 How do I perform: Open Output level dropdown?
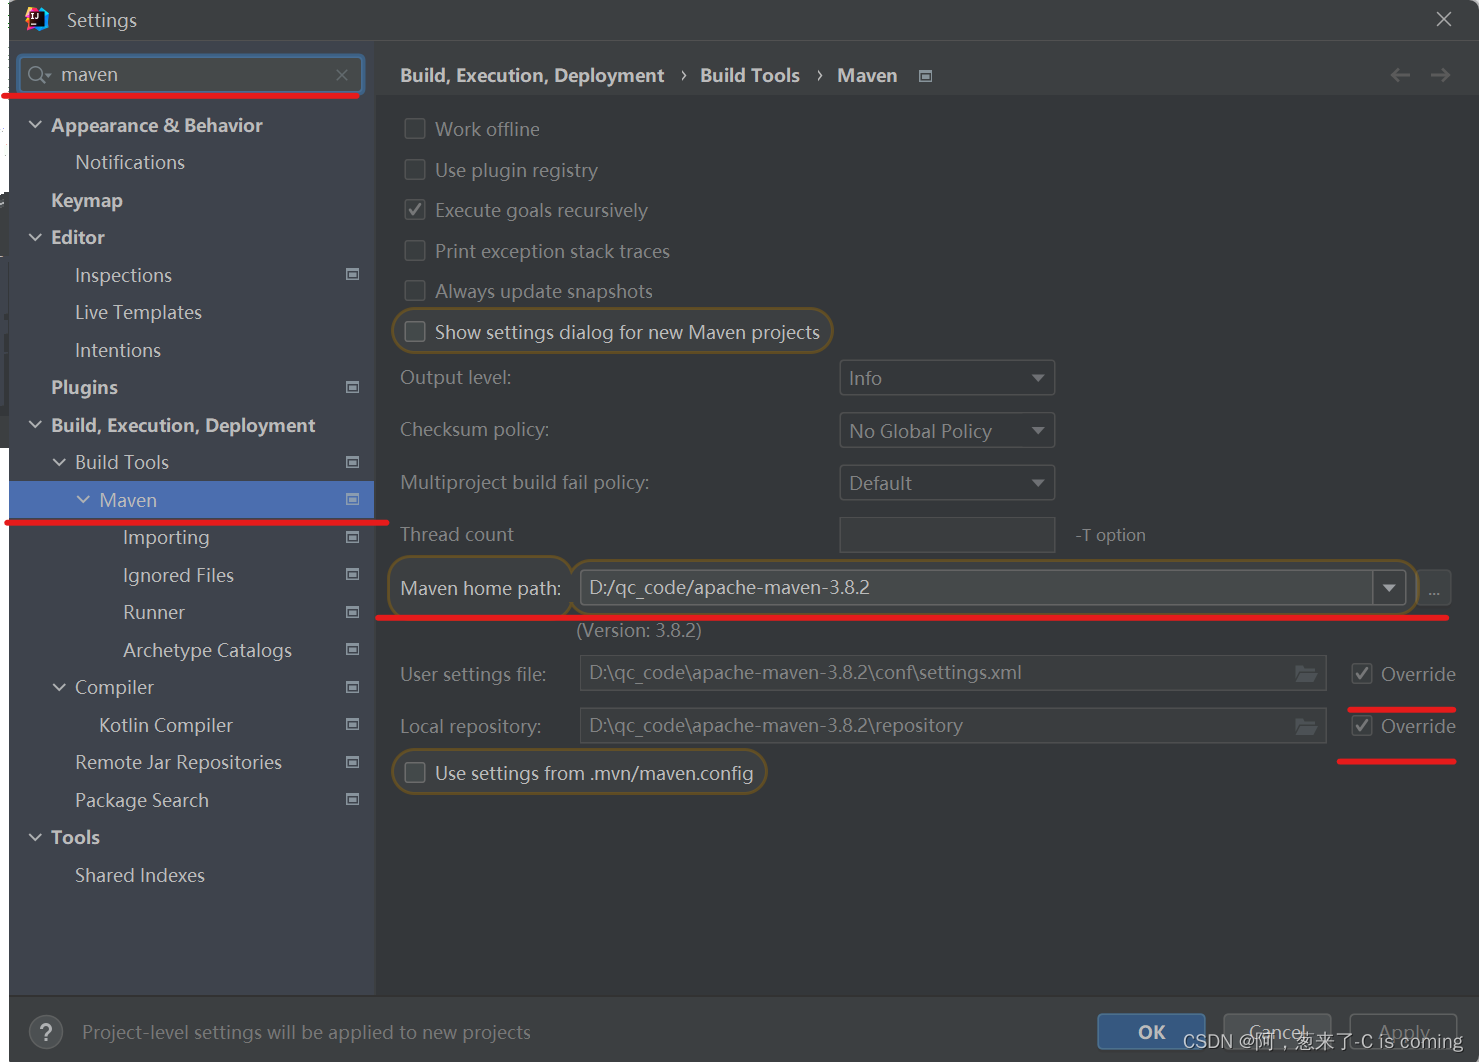pos(947,378)
